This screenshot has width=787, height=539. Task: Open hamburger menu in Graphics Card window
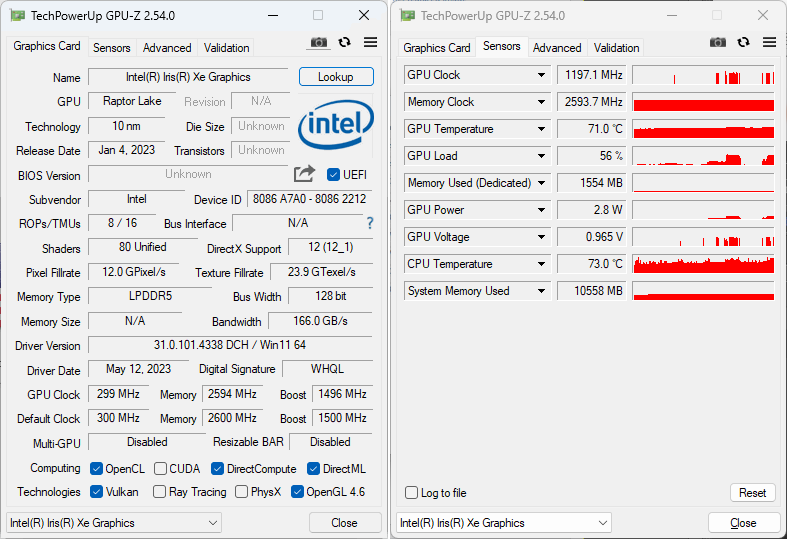[370, 42]
